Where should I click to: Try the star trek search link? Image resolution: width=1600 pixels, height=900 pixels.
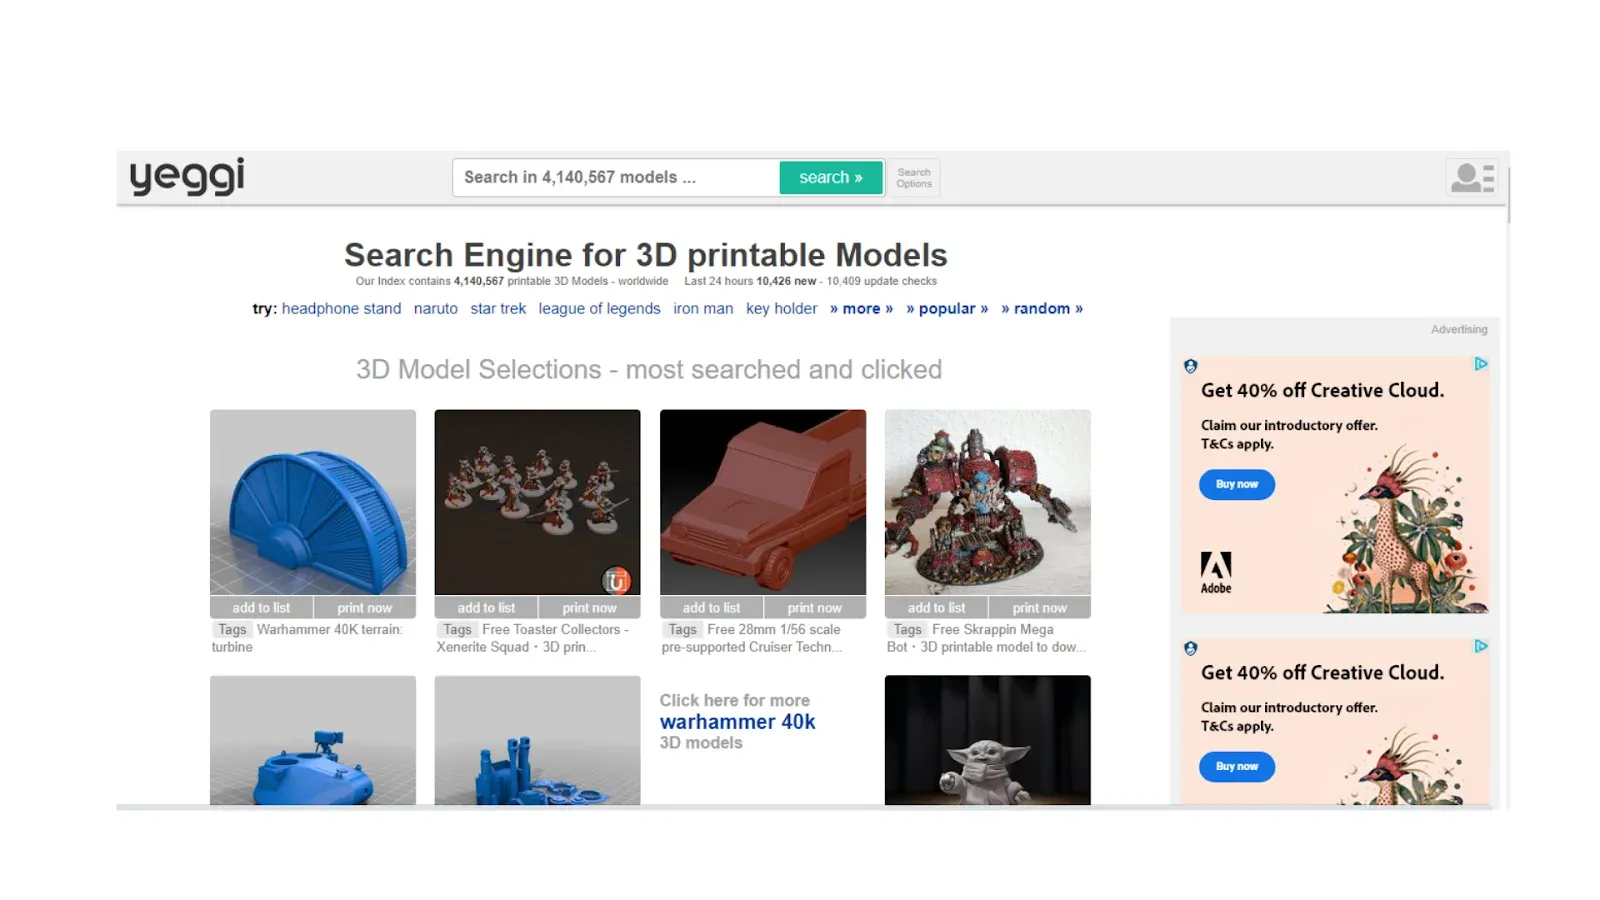tap(498, 308)
